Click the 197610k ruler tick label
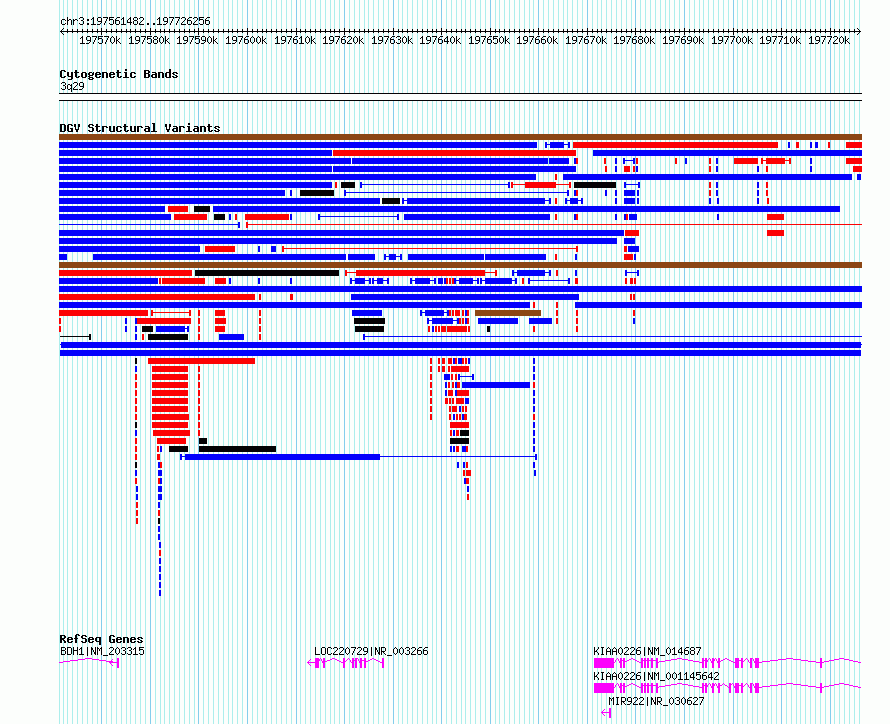Image resolution: width=890 pixels, height=724 pixels. (295, 40)
